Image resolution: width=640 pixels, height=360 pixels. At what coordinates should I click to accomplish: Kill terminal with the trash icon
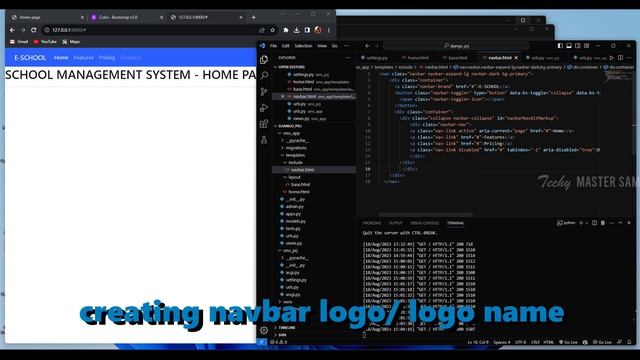click(x=603, y=223)
